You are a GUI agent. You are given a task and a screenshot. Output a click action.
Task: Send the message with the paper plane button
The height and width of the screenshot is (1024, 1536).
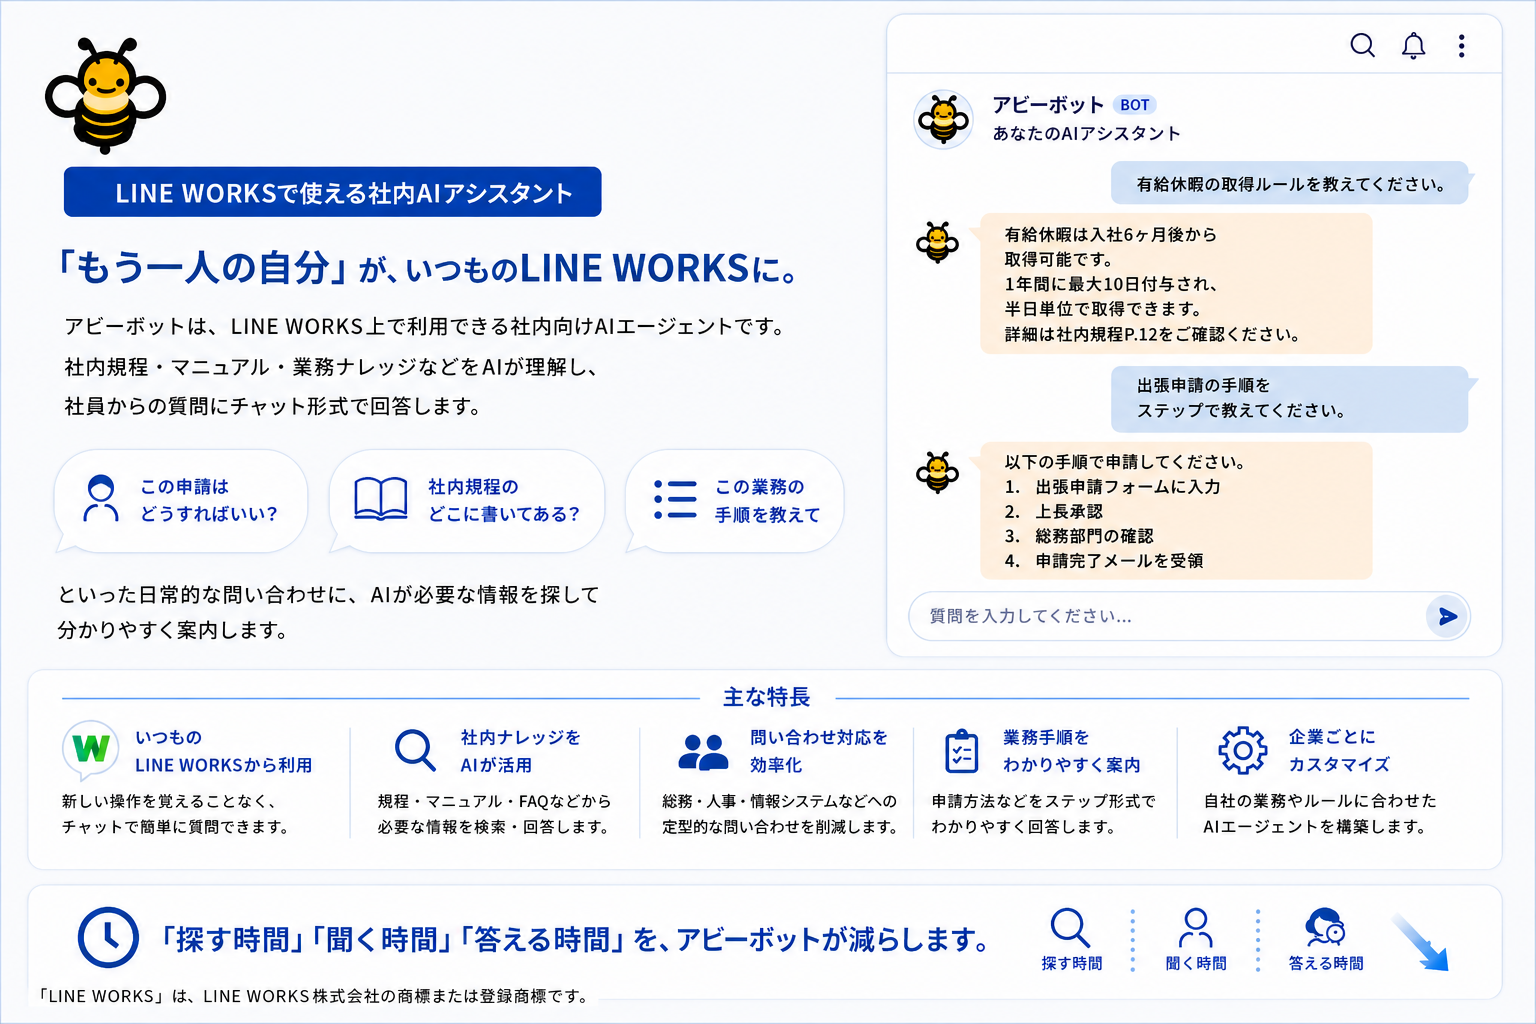[x=1447, y=616]
